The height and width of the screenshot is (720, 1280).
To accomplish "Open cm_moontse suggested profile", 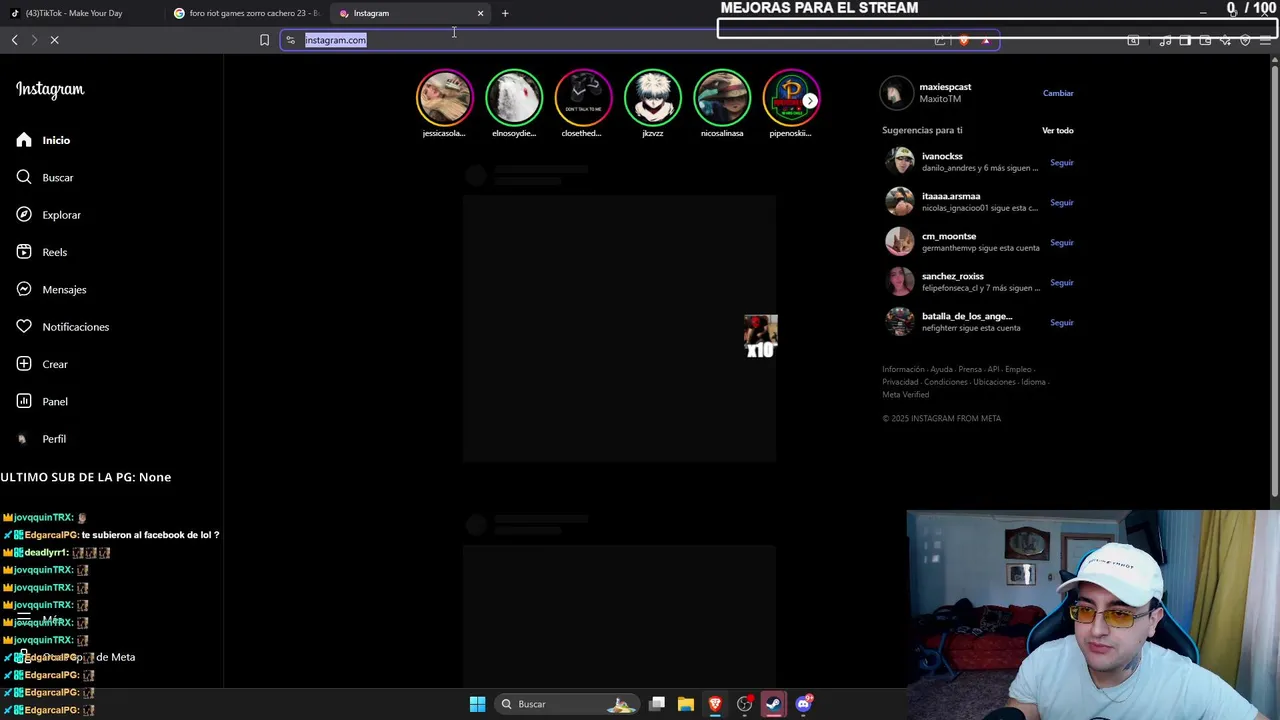I will (949, 236).
